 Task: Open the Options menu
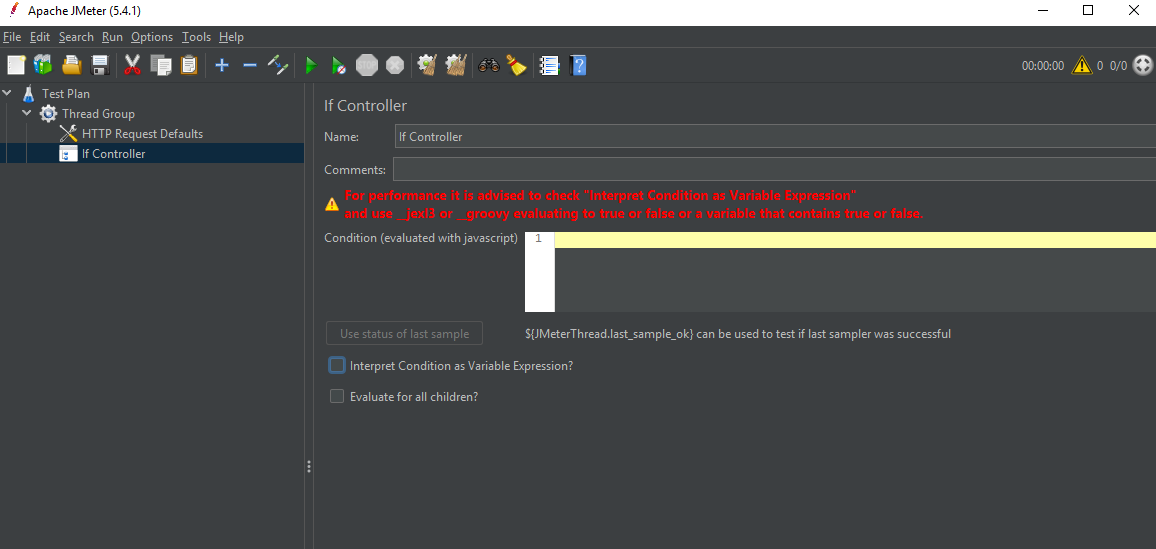152,37
